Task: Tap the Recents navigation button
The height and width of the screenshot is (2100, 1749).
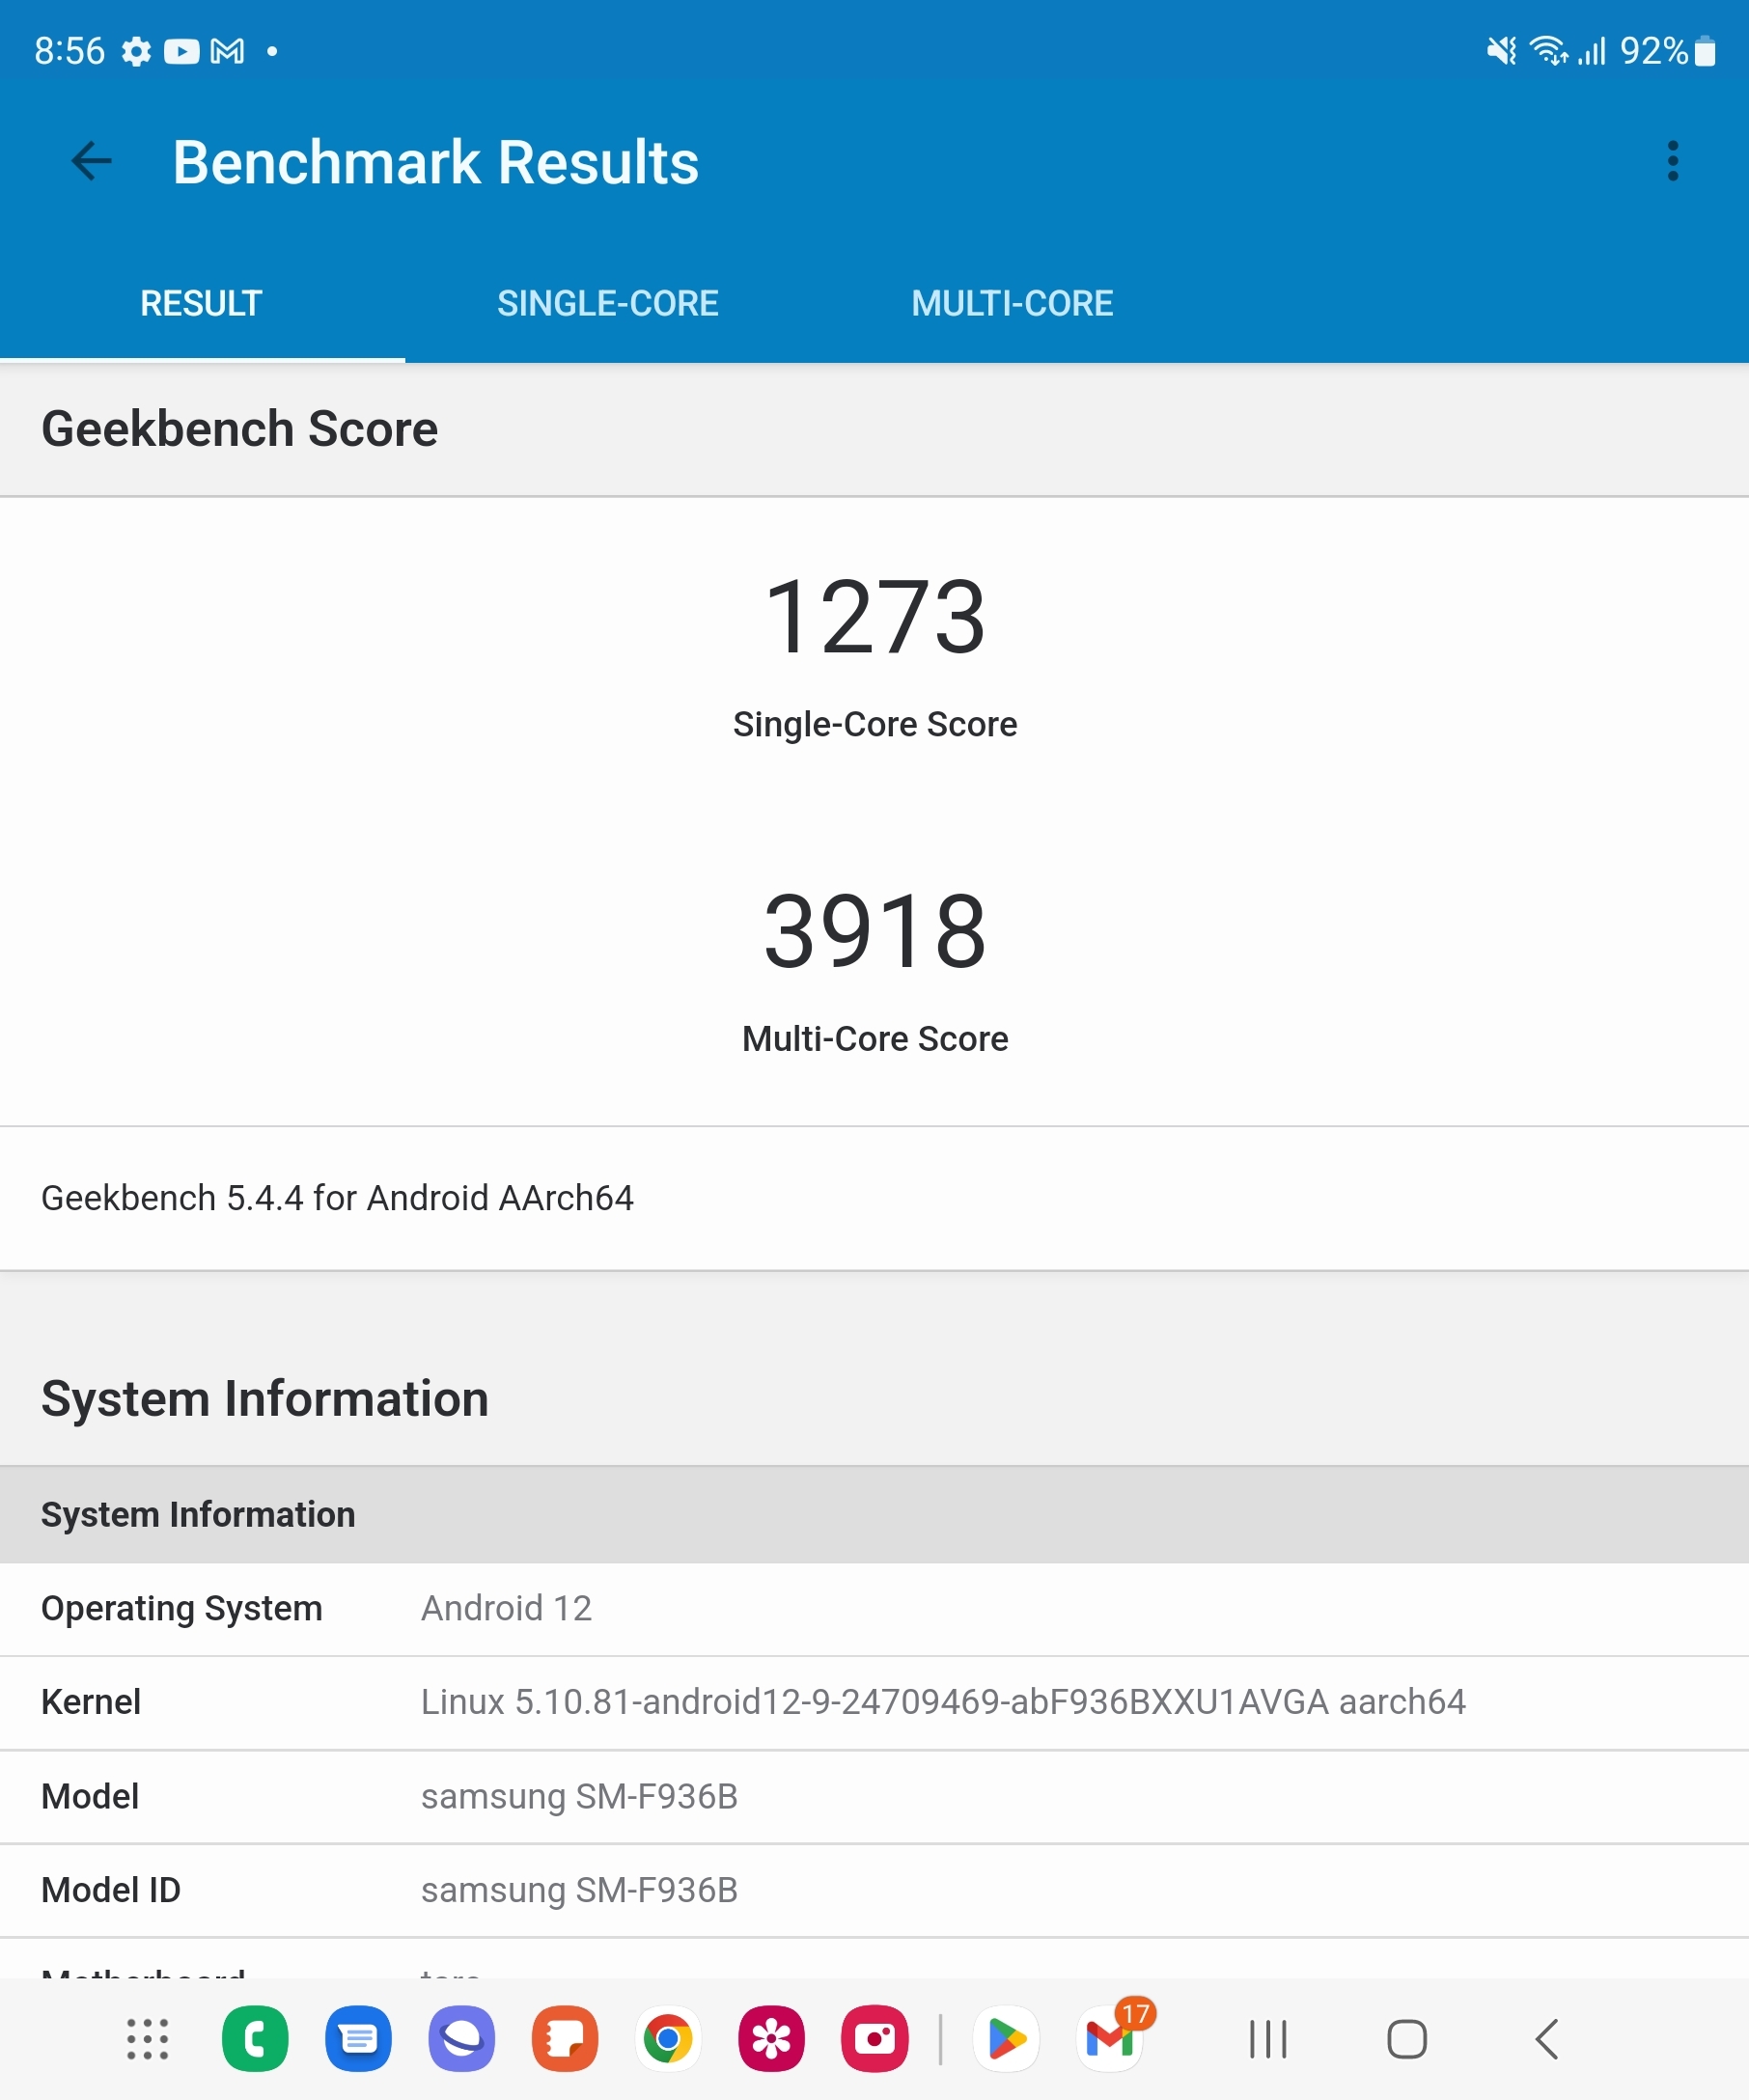Action: pos(1268,2039)
